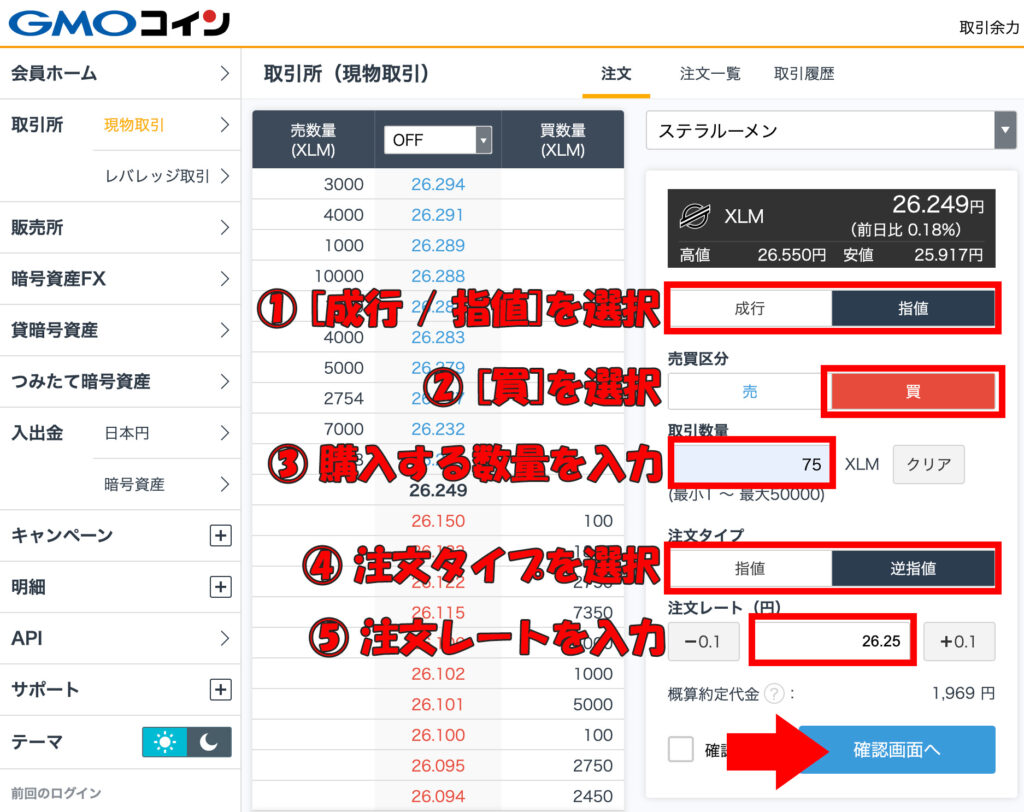The width and height of the screenshot is (1024, 812).
Task: Click the 取引数量 input field
Action: pos(751,464)
